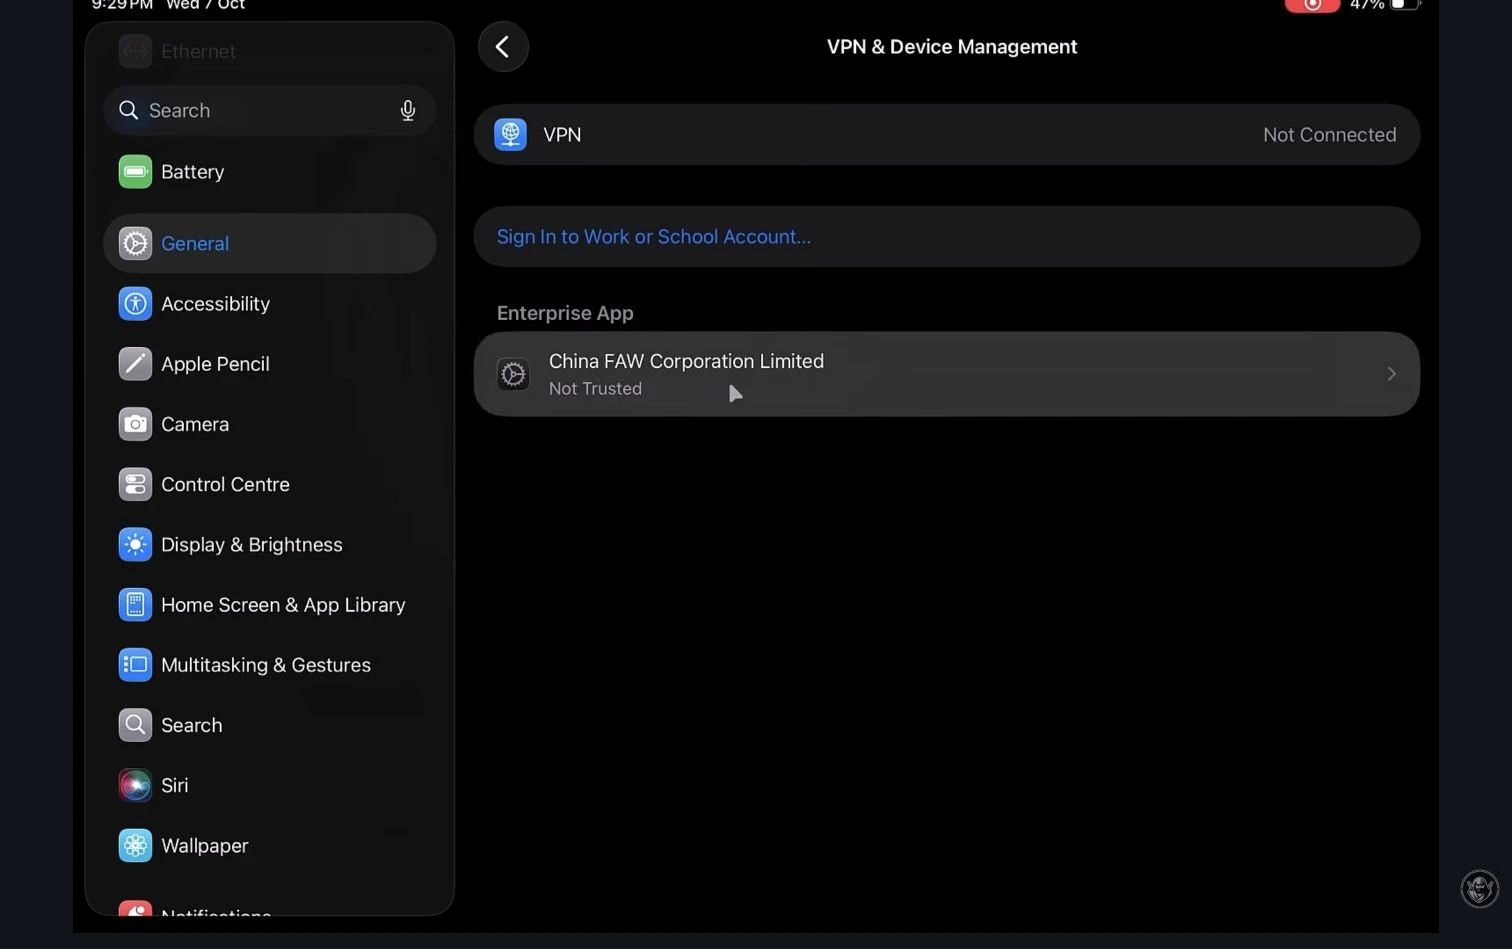Click the battery indicator in status bar
Screen dimensions: 1512x949
[1405, 5]
